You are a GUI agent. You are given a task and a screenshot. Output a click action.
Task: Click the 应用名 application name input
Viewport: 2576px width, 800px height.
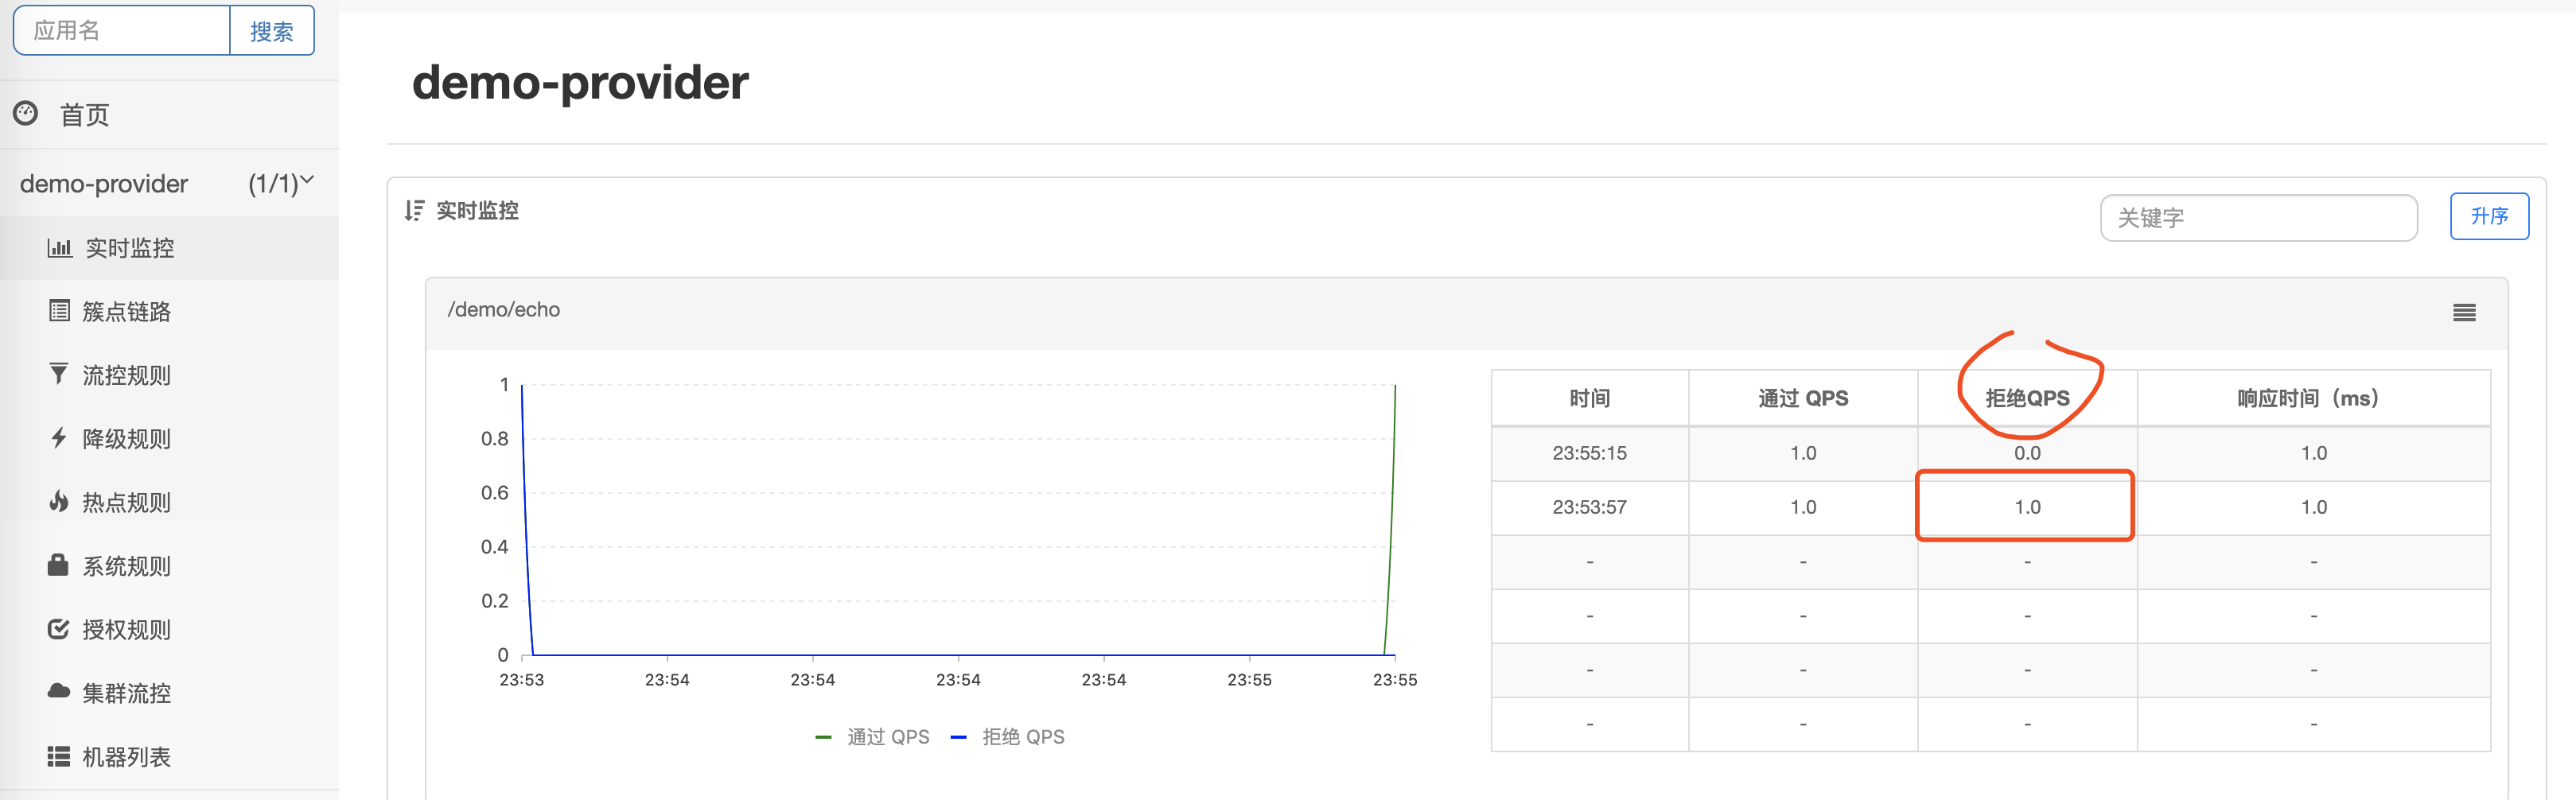pyautogui.click(x=120, y=31)
